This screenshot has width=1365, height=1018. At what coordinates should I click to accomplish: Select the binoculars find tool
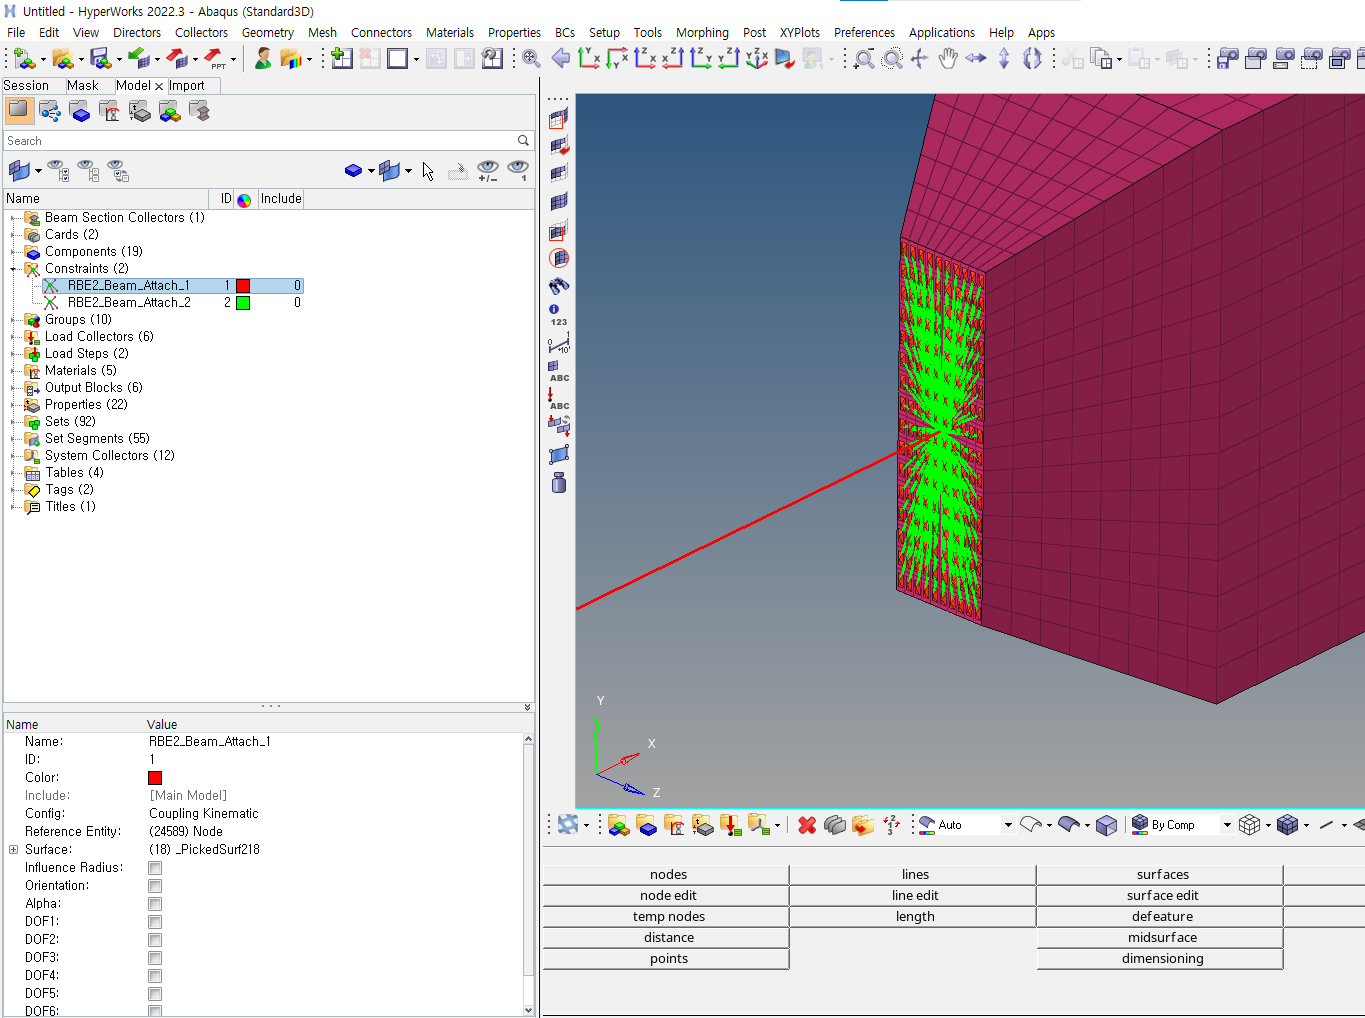(x=558, y=285)
